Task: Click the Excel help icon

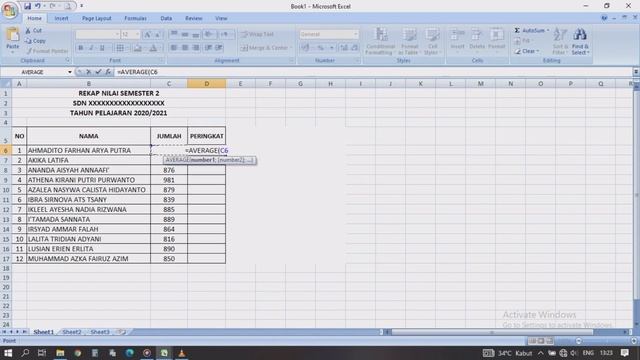Action: (604, 18)
